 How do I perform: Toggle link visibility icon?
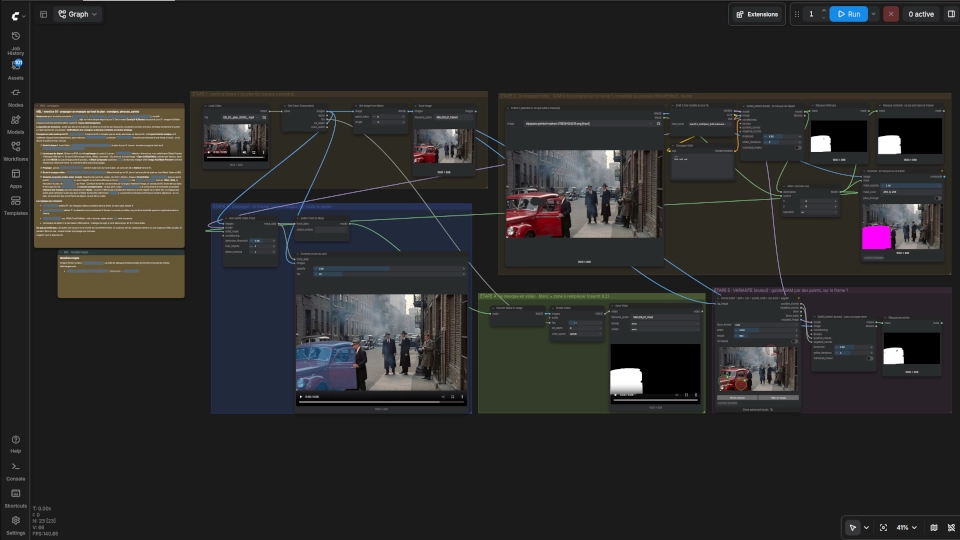951,527
